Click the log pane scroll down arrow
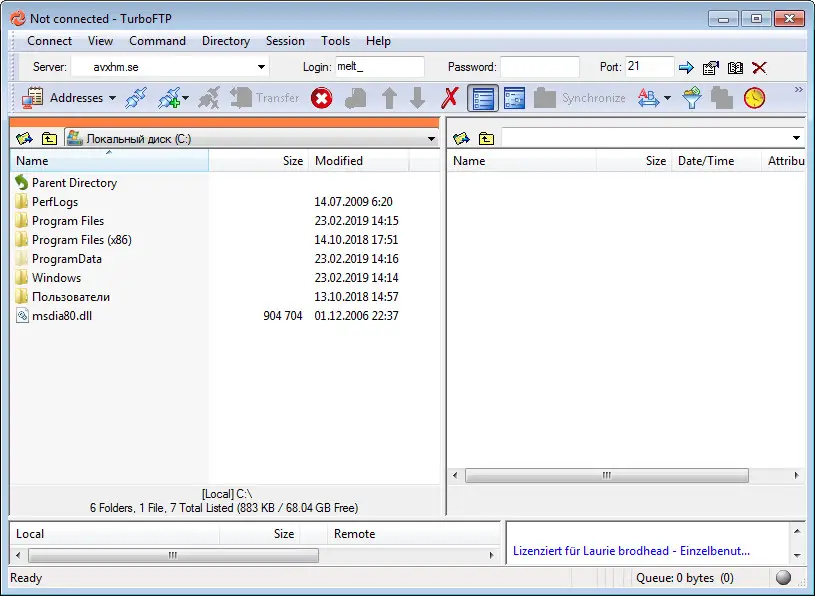 coord(797,555)
